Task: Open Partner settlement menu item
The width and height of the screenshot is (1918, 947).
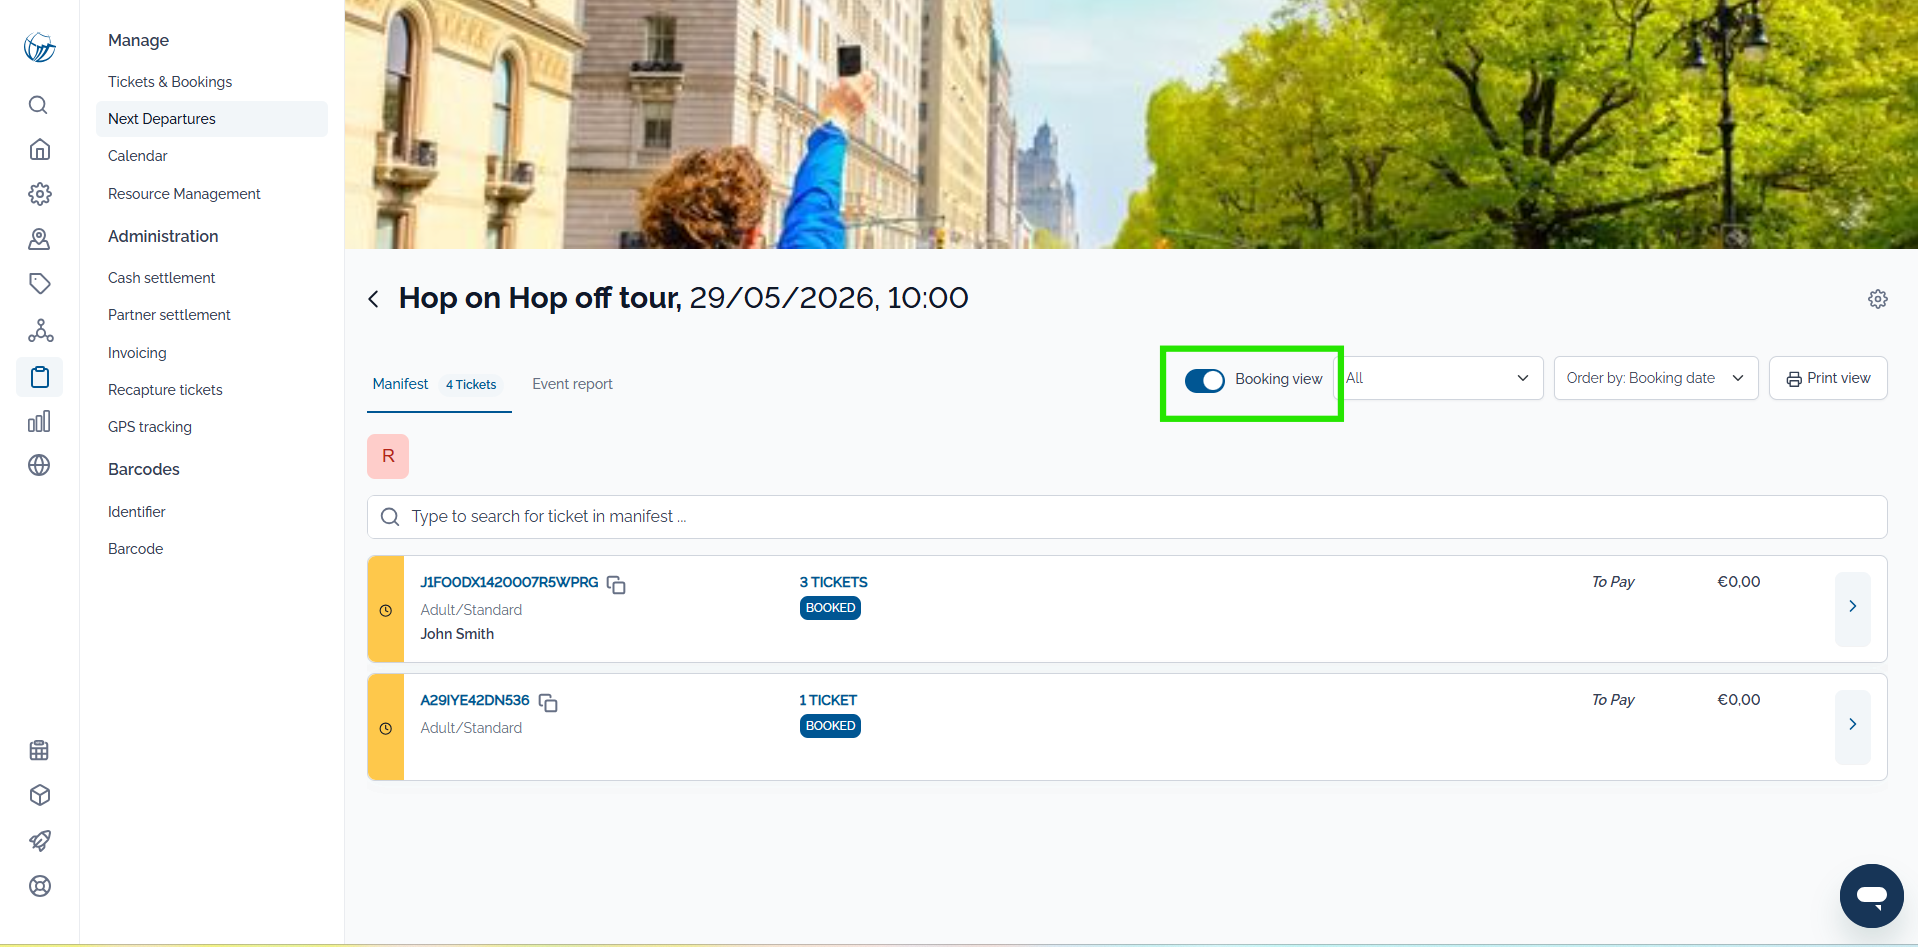Action: pyautogui.click(x=169, y=315)
